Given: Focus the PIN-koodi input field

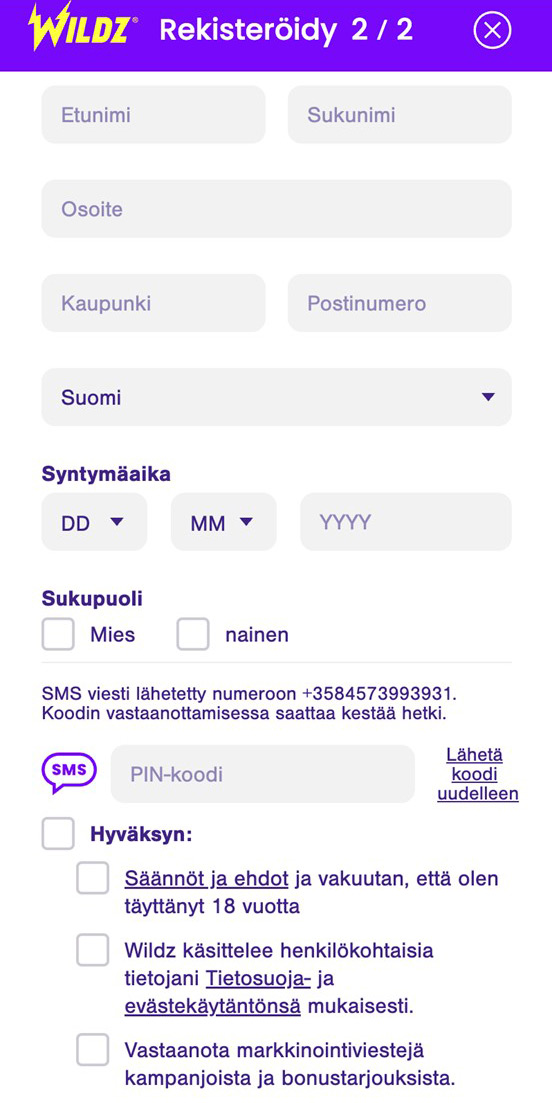Looking at the screenshot, I should point(263,774).
